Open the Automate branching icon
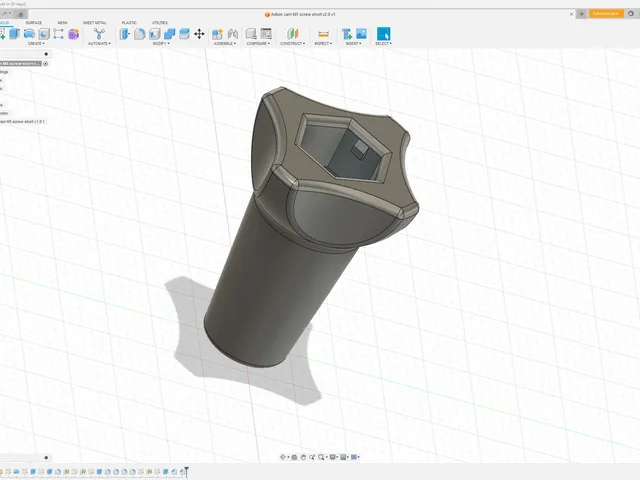This screenshot has width=640, height=480. tap(99, 34)
